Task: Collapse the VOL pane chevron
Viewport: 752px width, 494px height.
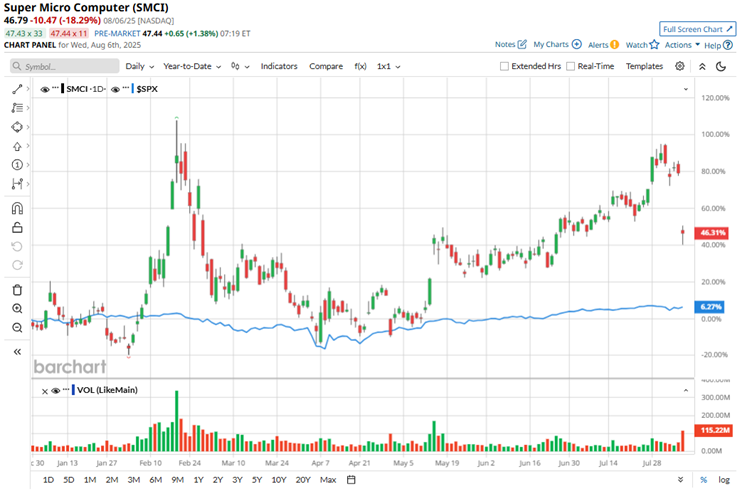Action: (x=686, y=390)
